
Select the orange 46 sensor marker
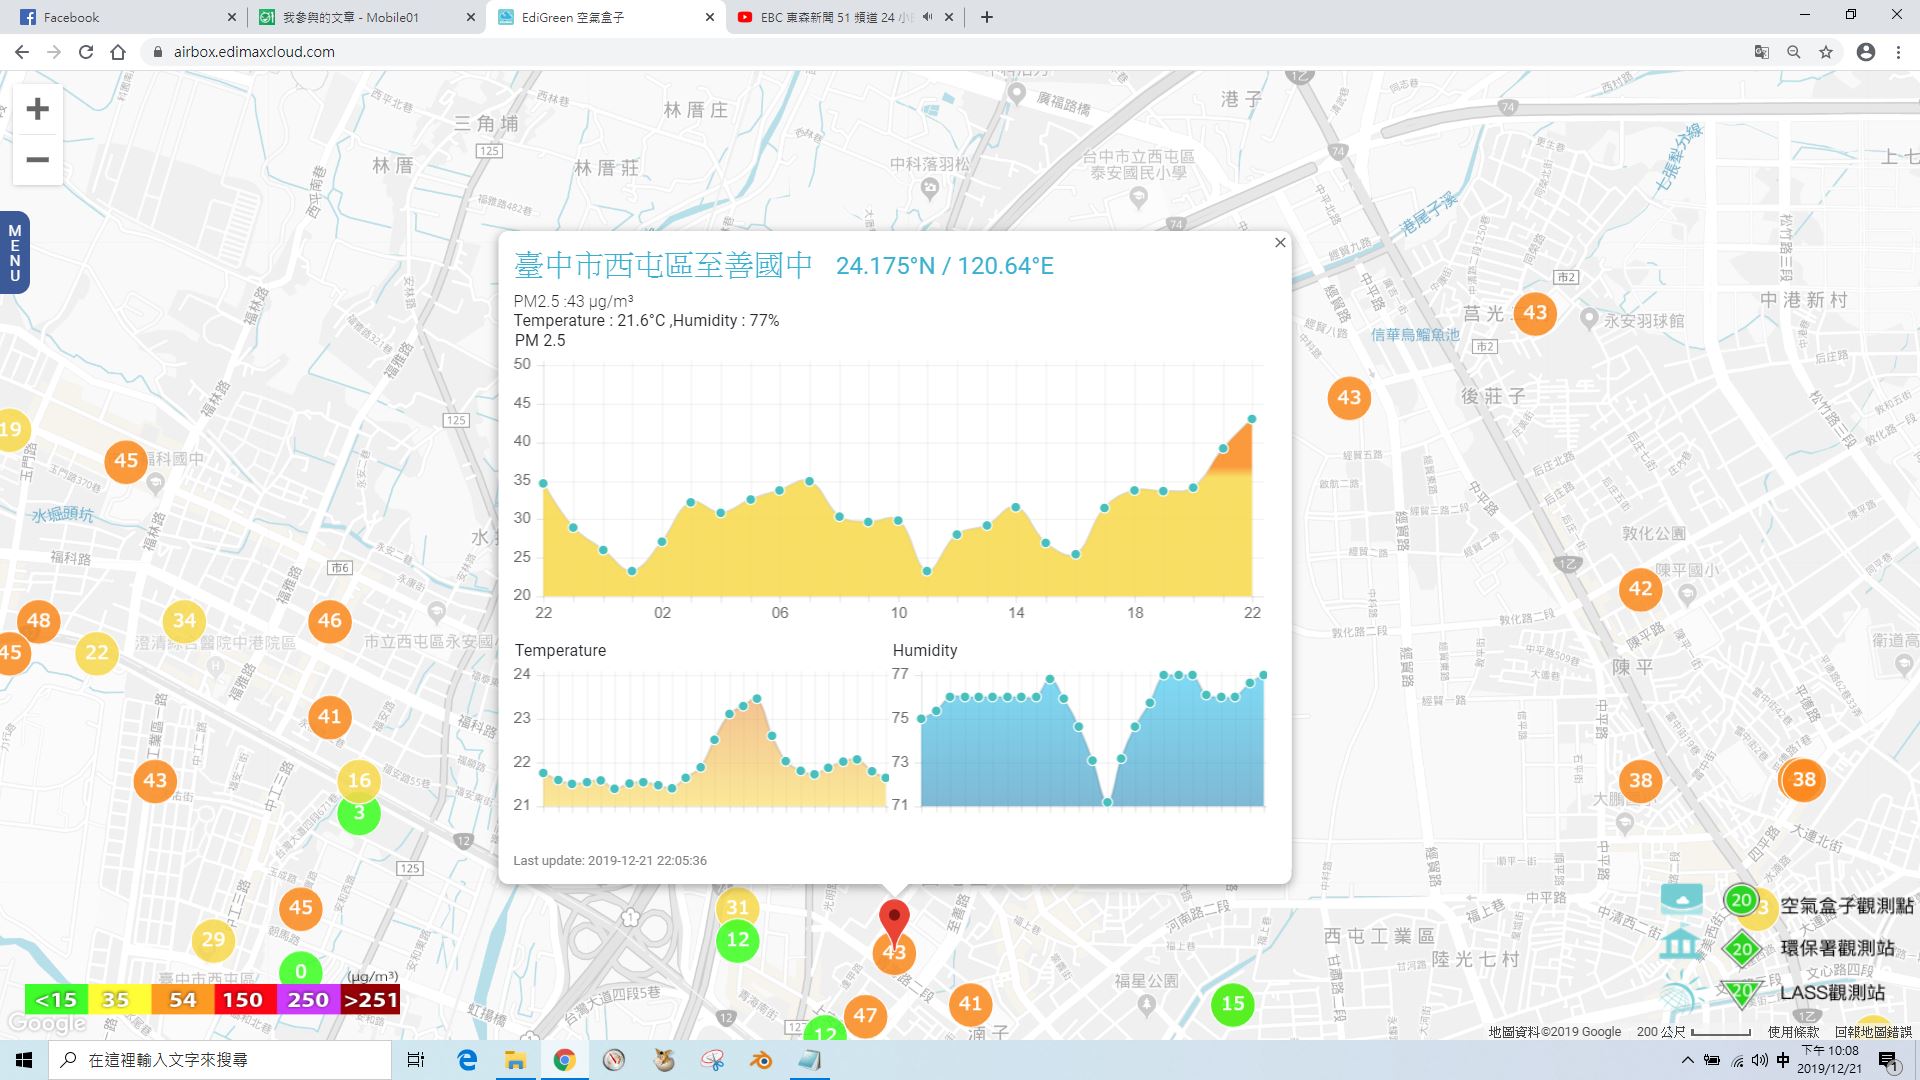(330, 620)
